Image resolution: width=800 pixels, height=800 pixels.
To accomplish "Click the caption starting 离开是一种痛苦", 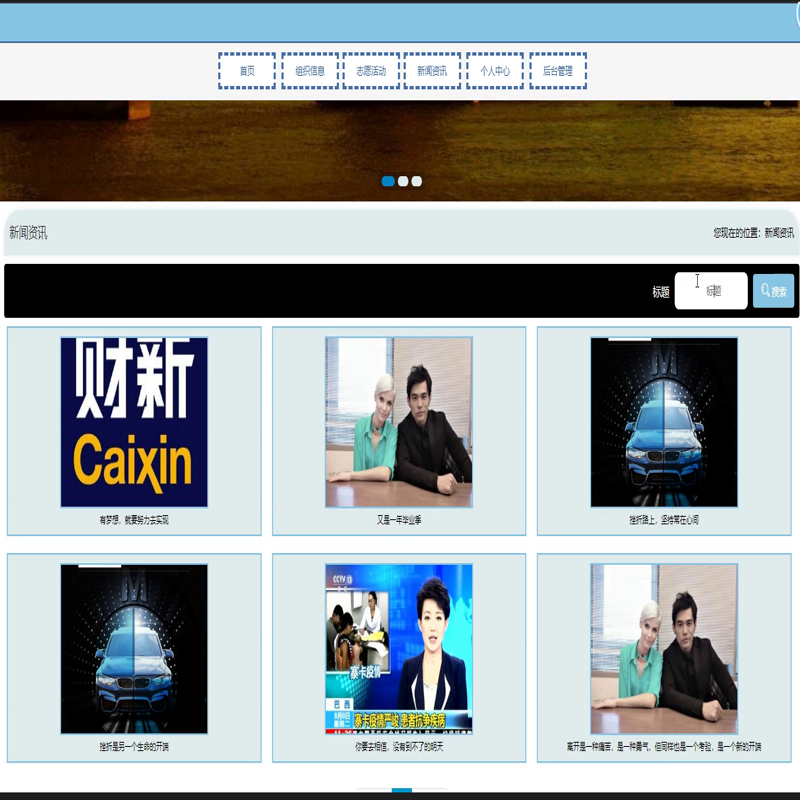I will 664,746.
